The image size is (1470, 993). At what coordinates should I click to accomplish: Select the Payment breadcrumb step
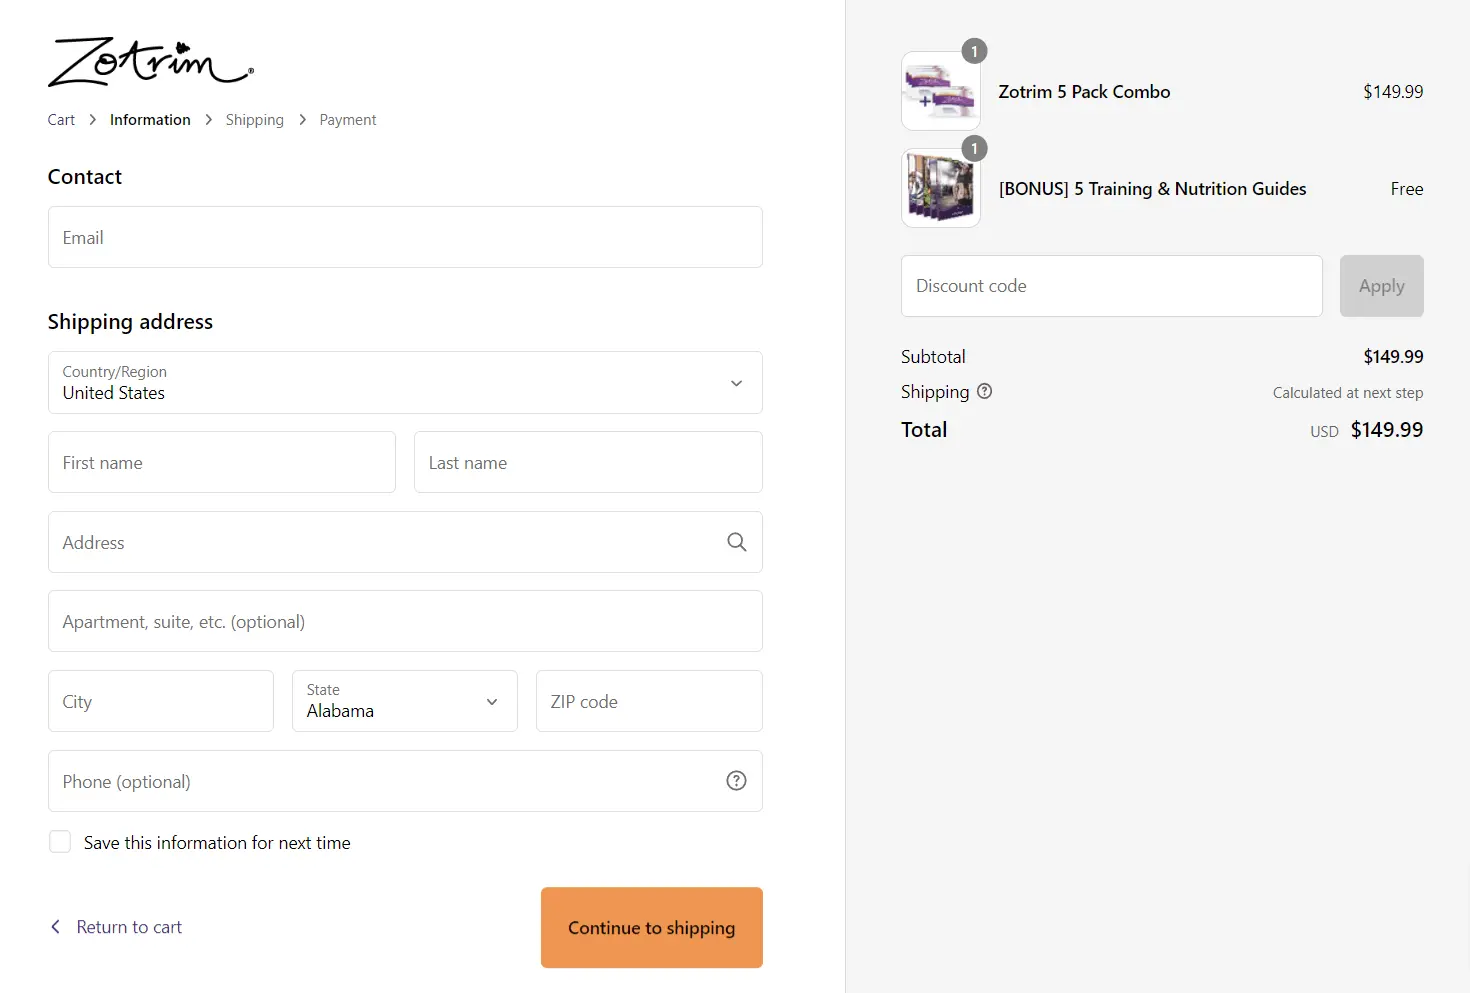pos(348,120)
